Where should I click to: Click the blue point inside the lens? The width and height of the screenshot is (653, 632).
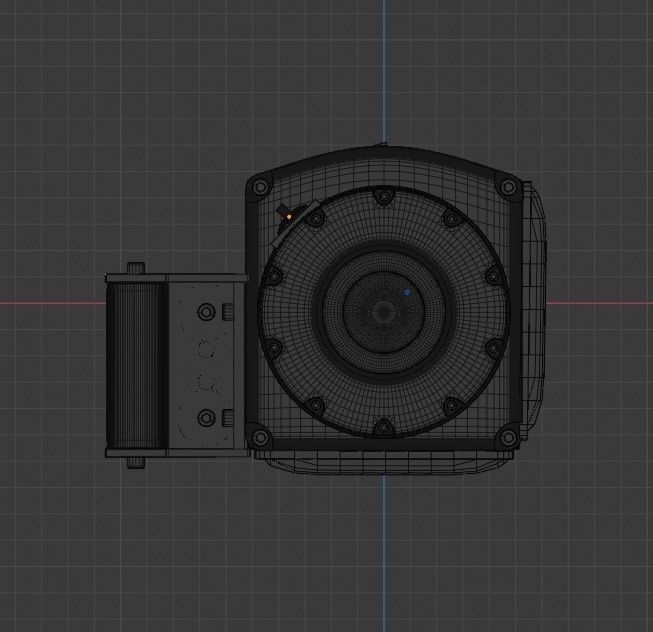(x=407, y=293)
